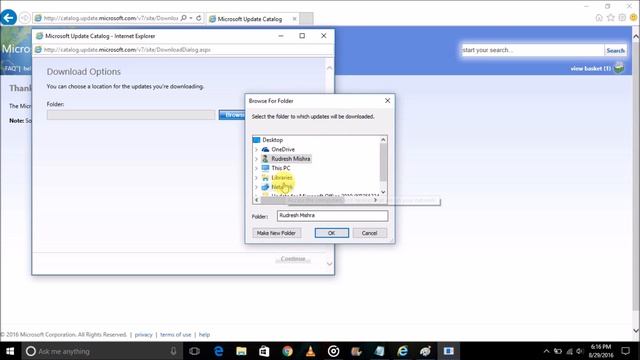
Task: Open File Explorer from the taskbar
Action: point(242,351)
